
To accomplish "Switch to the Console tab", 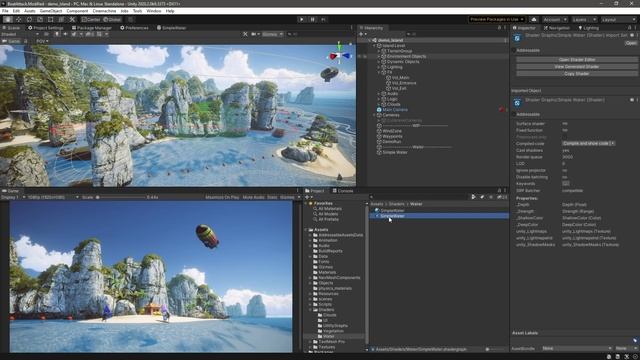I will (x=342, y=191).
